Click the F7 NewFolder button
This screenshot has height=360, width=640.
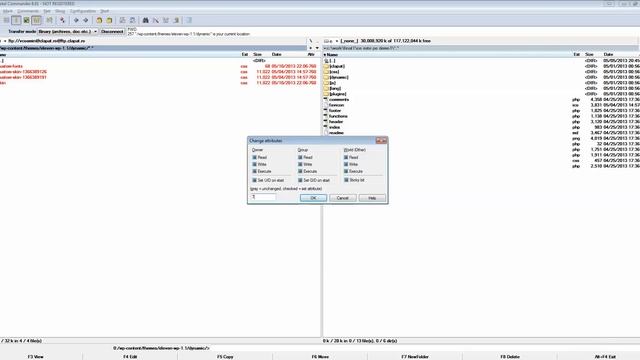415,356
